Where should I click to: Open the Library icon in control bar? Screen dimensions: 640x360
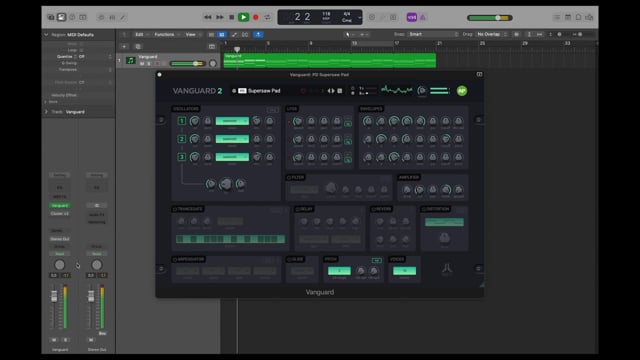pos(51,17)
